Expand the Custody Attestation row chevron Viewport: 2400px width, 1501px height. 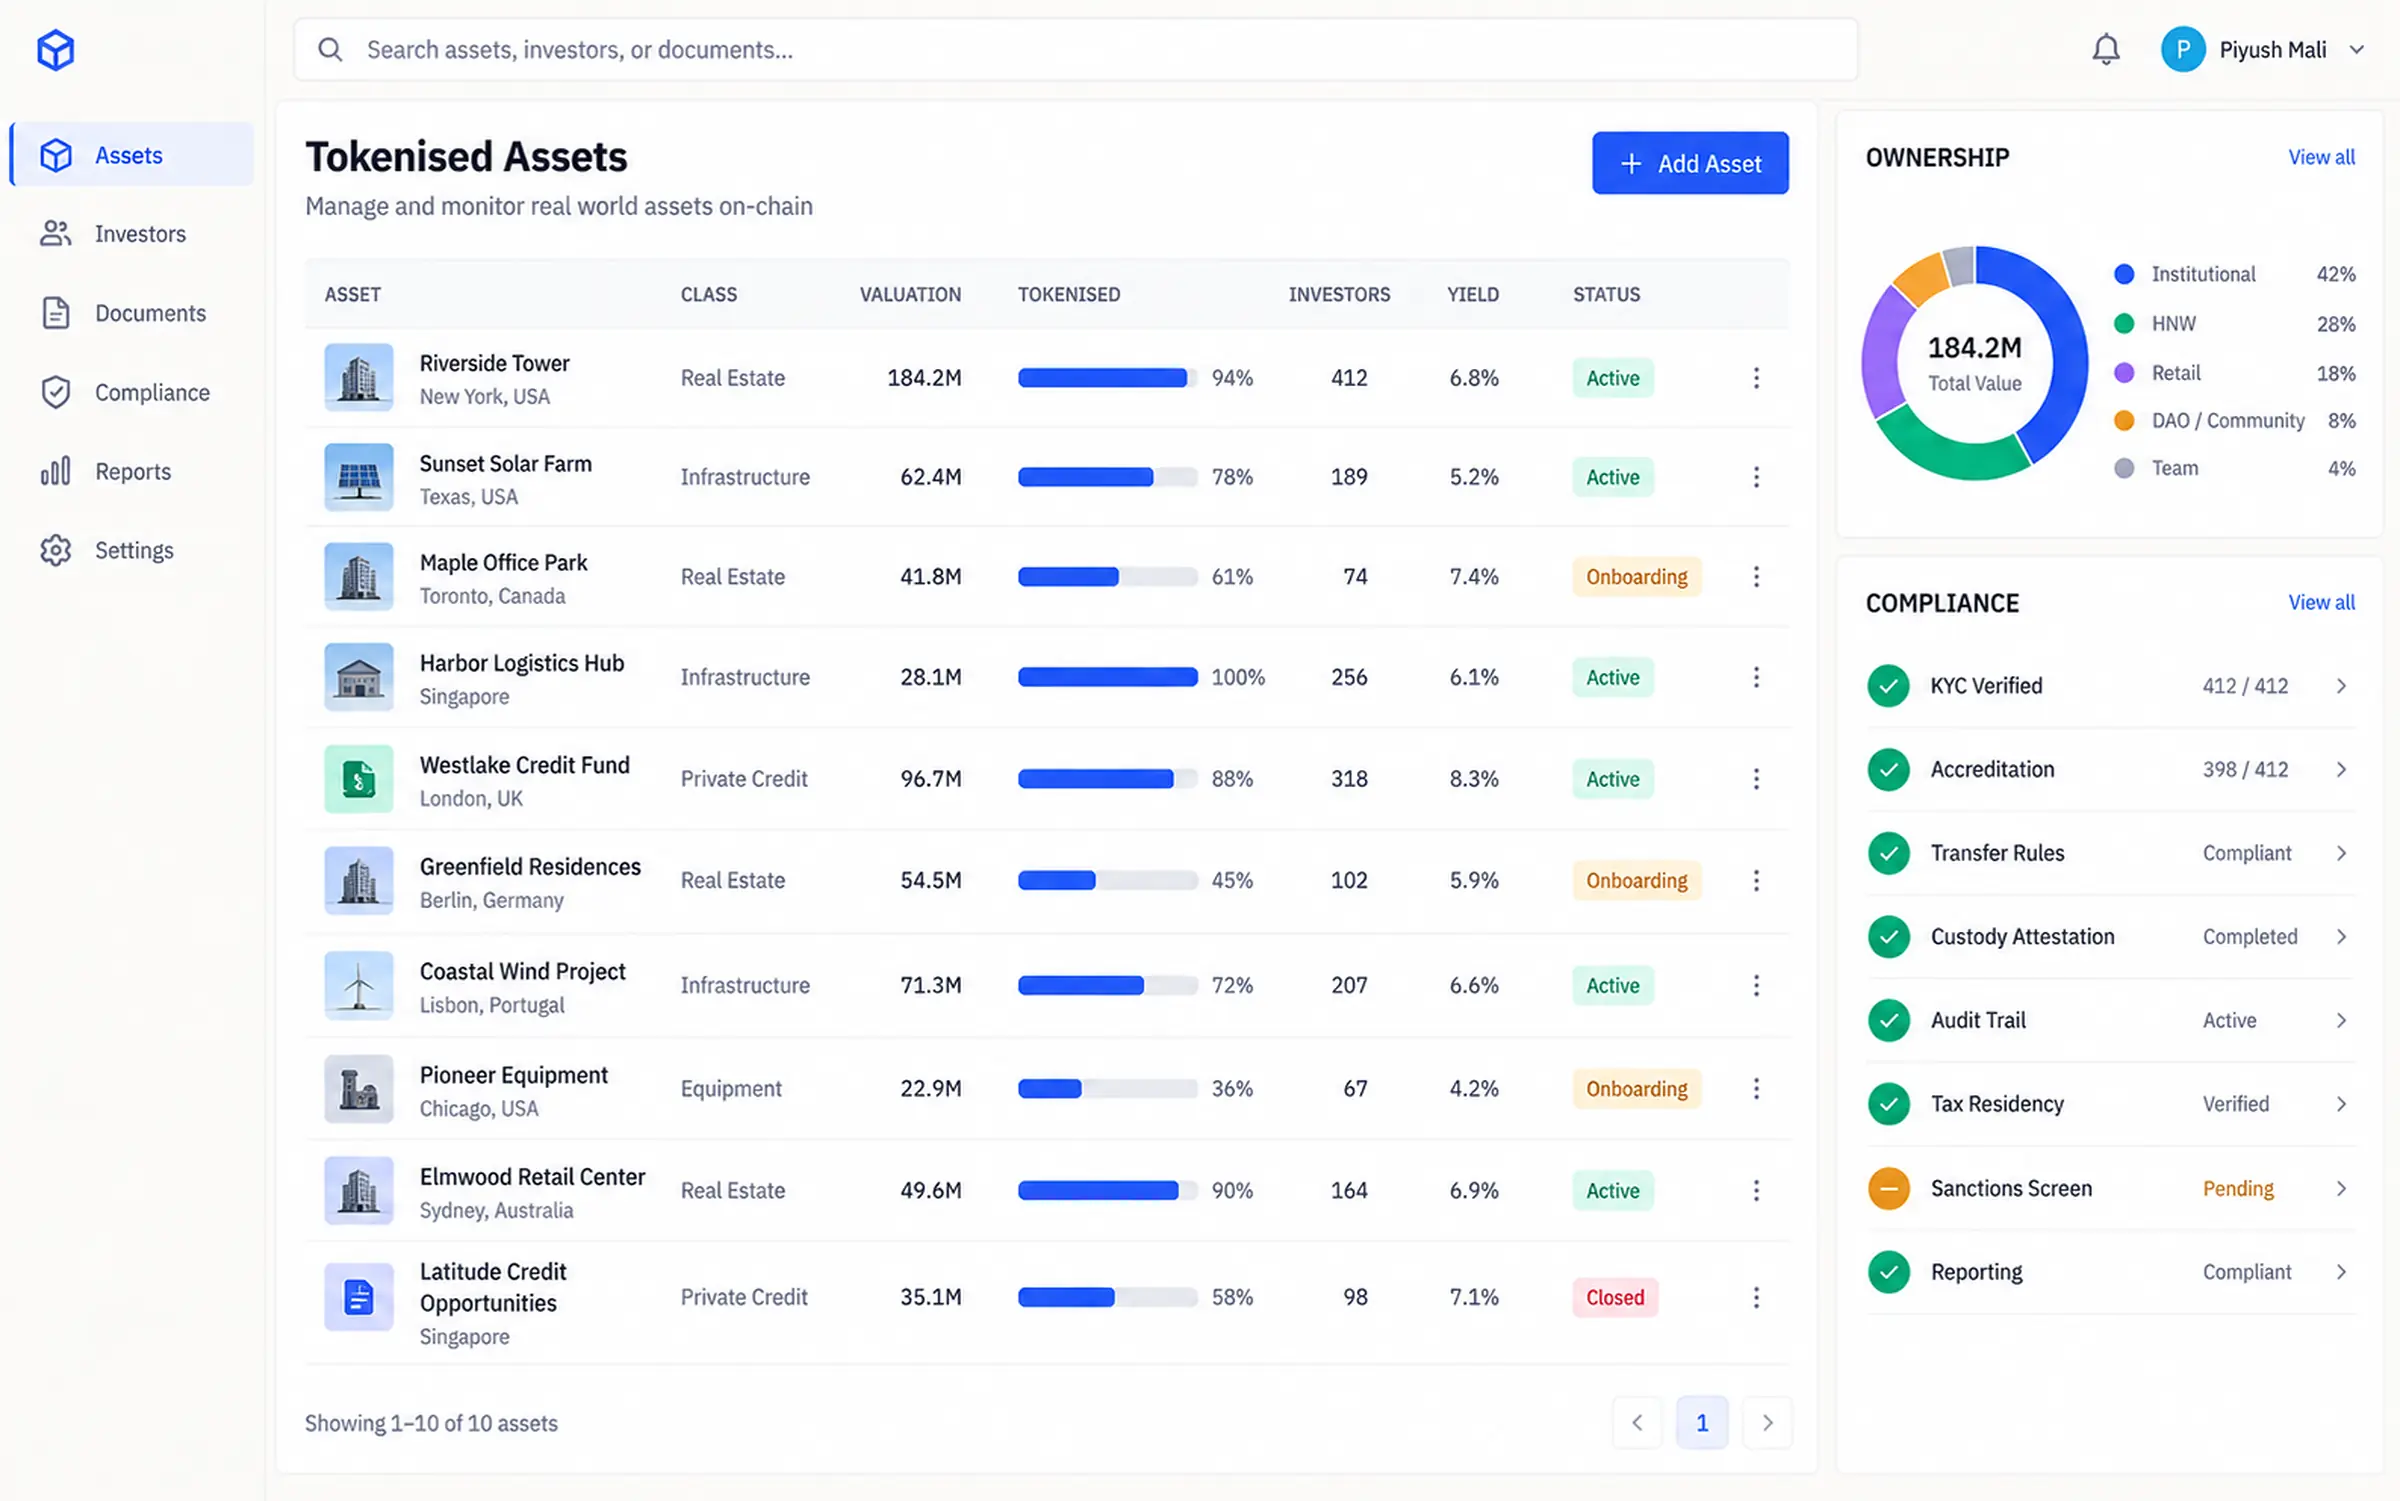point(2341,937)
